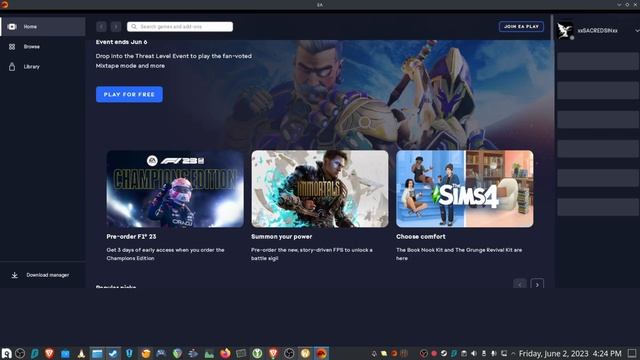The image size is (640, 360).
Task: Open the F1 23 Champions Edition card
Action: tap(175, 189)
